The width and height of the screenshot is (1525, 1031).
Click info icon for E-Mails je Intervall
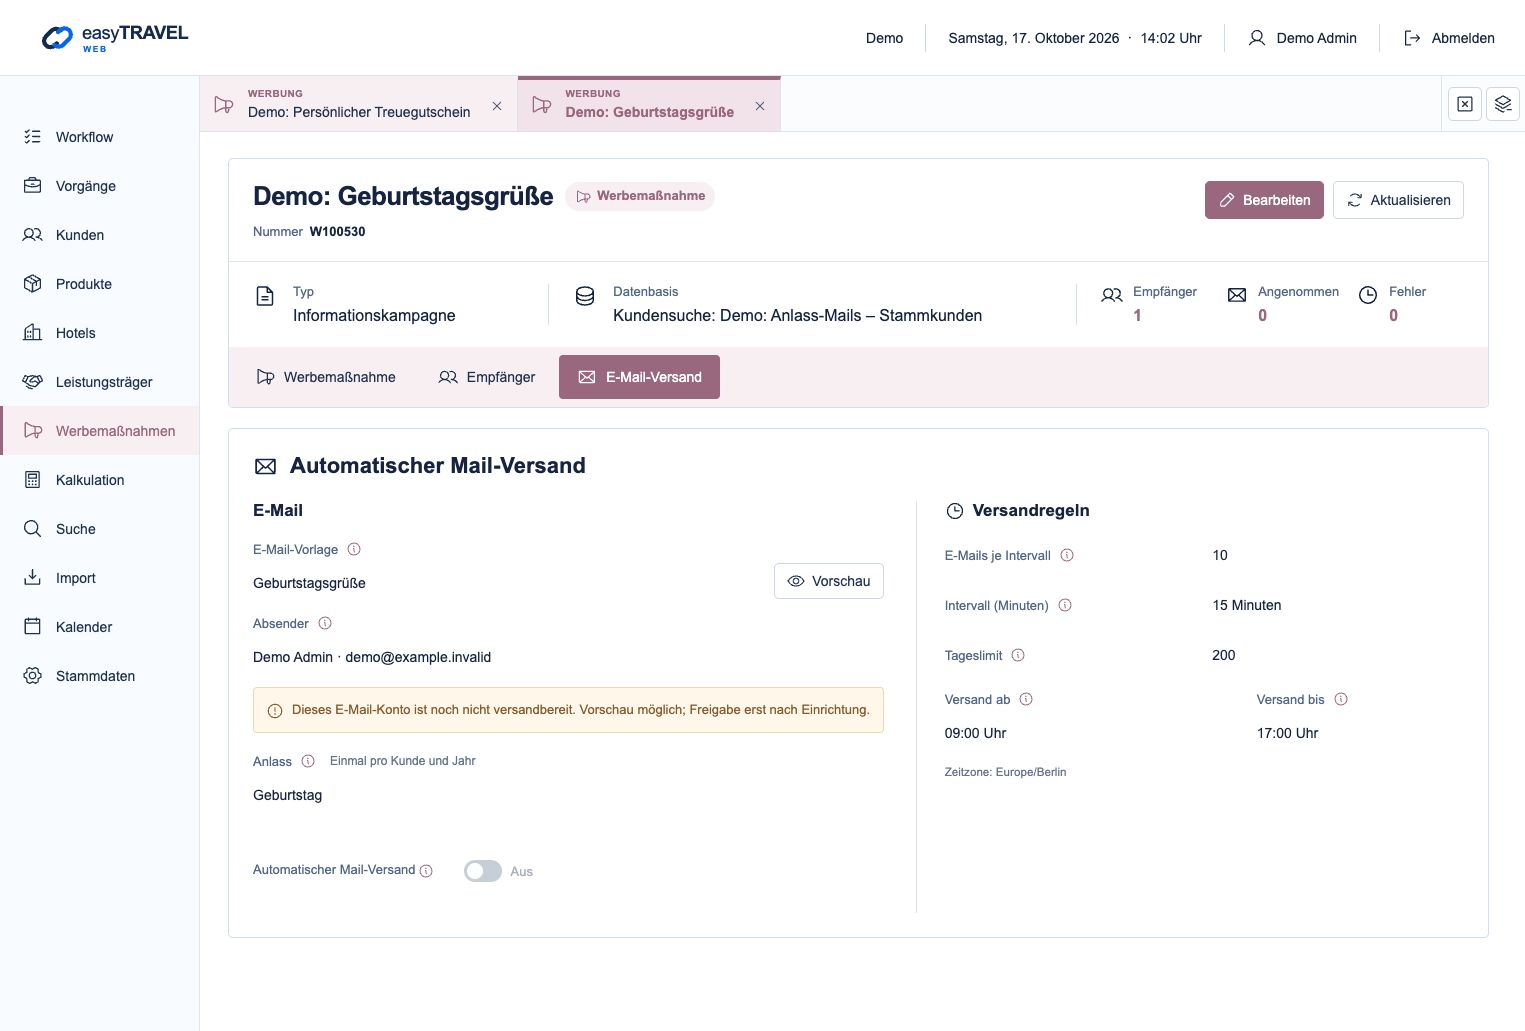click(x=1067, y=555)
